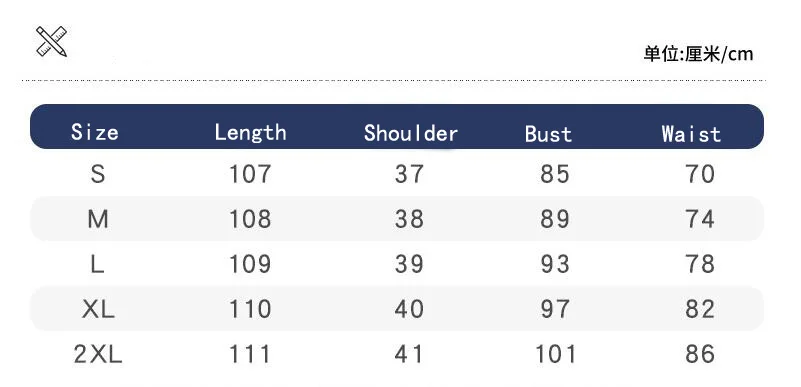
Task: Click the crossed ruler and pencil icon
Action: click(51, 41)
